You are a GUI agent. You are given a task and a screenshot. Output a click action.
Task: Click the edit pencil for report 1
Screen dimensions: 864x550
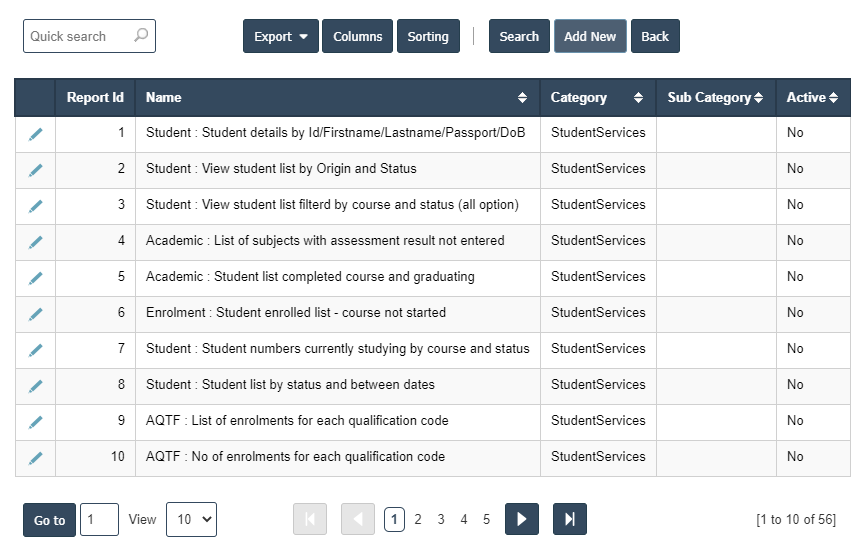35,134
